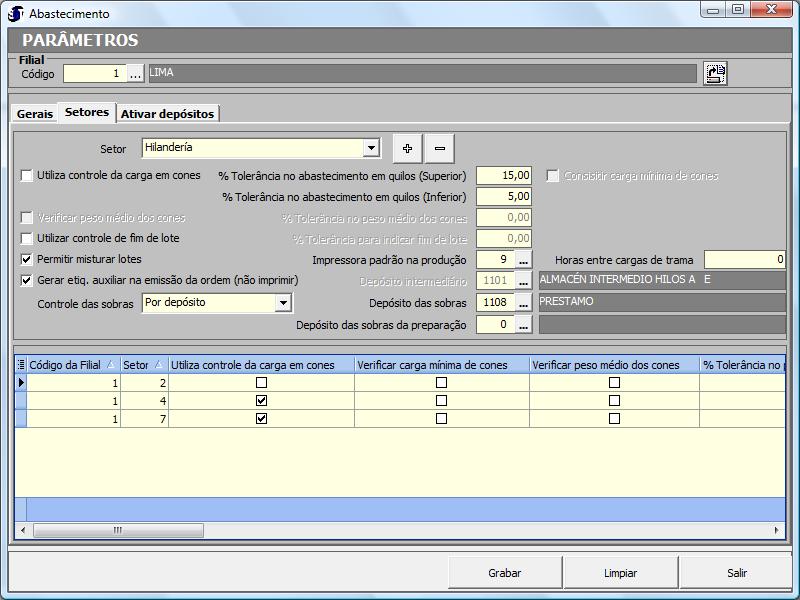Click the horizontal scrollbar right arrow in the grid
The width and height of the screenshot is (800, 600).
(778, 530)
